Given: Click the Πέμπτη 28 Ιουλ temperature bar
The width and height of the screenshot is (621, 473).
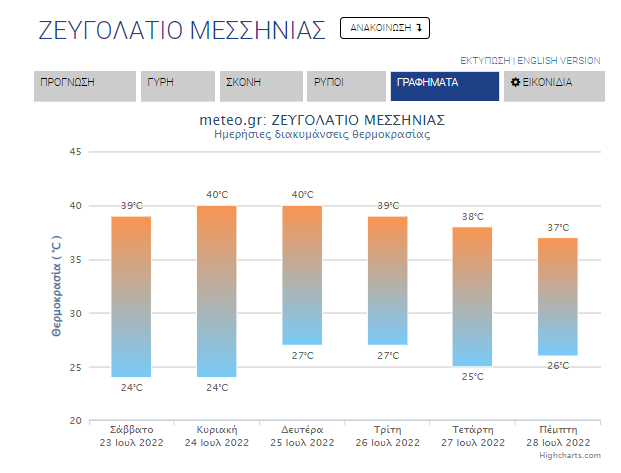Looking at the screenshot, I should point(558,297).
